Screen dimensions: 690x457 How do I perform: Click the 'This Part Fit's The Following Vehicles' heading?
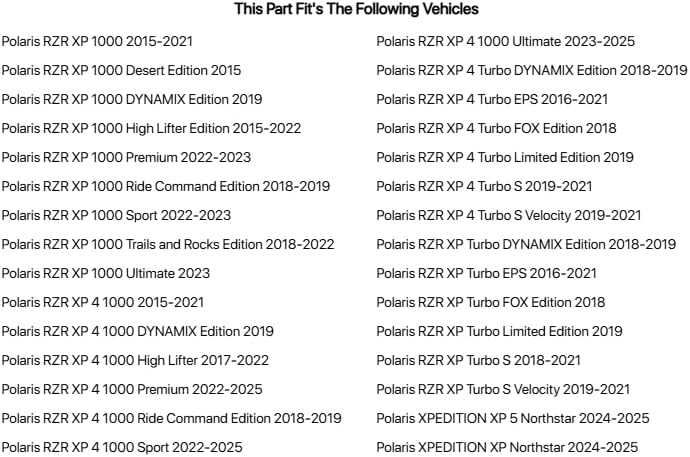(356, 9)
